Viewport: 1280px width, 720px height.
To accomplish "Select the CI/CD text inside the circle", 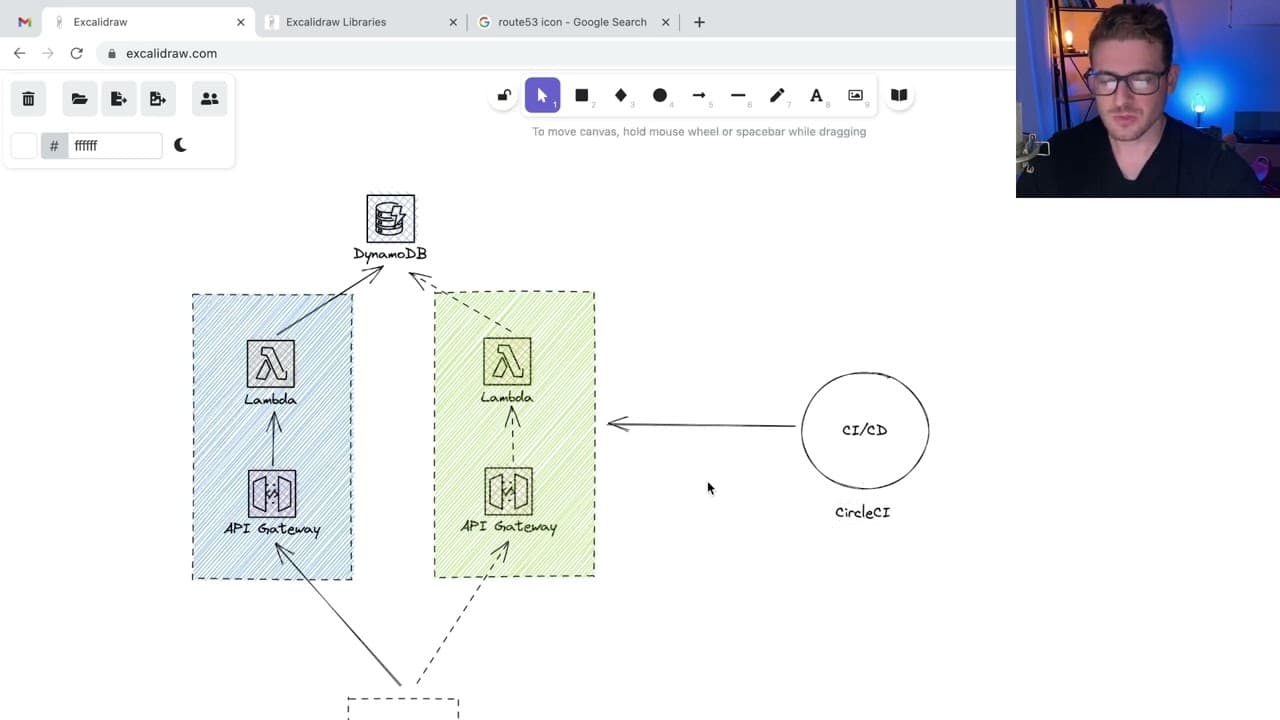I will click(x=865, y=430).
